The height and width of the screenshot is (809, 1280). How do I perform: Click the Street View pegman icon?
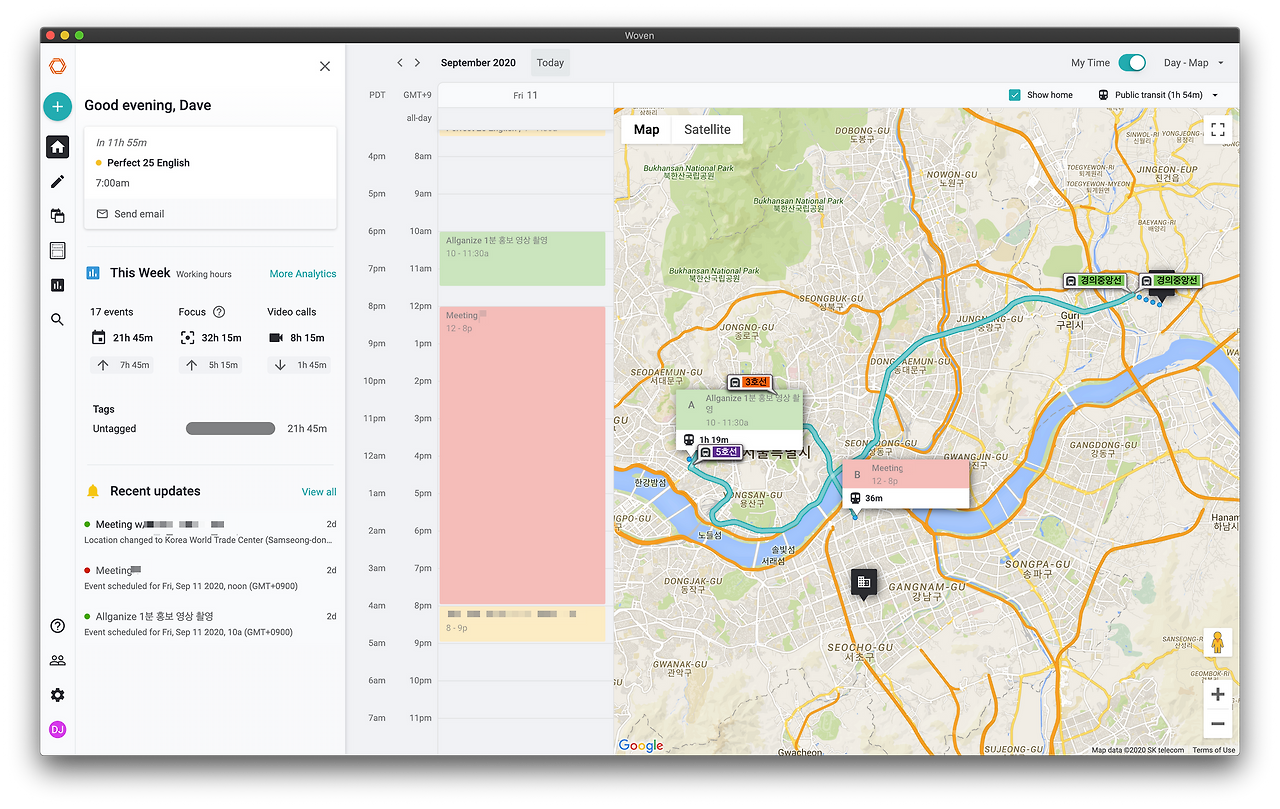(x=1217, y=643)
